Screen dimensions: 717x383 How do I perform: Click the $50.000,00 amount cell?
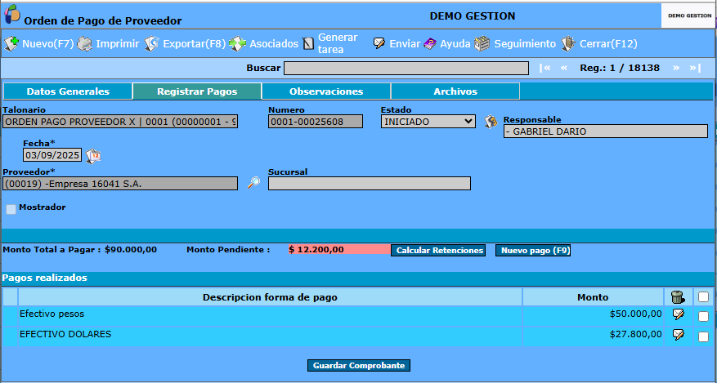tap(593, 316)
